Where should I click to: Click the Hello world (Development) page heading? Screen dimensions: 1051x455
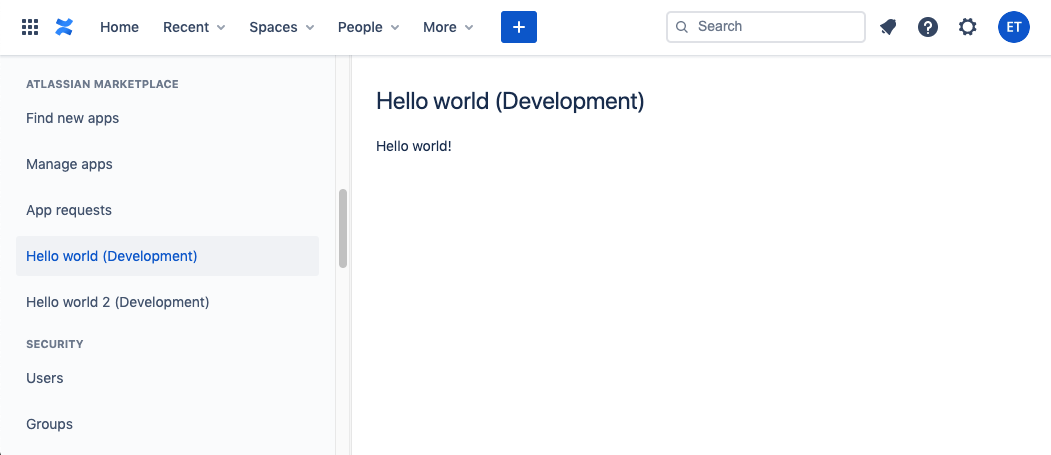pos(510,101)
